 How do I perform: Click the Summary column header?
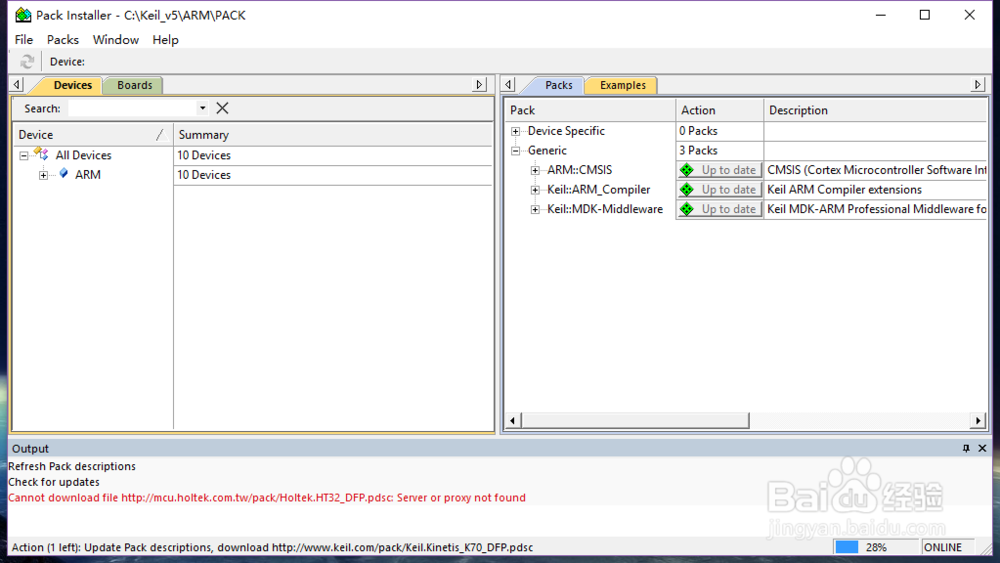(x=332, y=135)
